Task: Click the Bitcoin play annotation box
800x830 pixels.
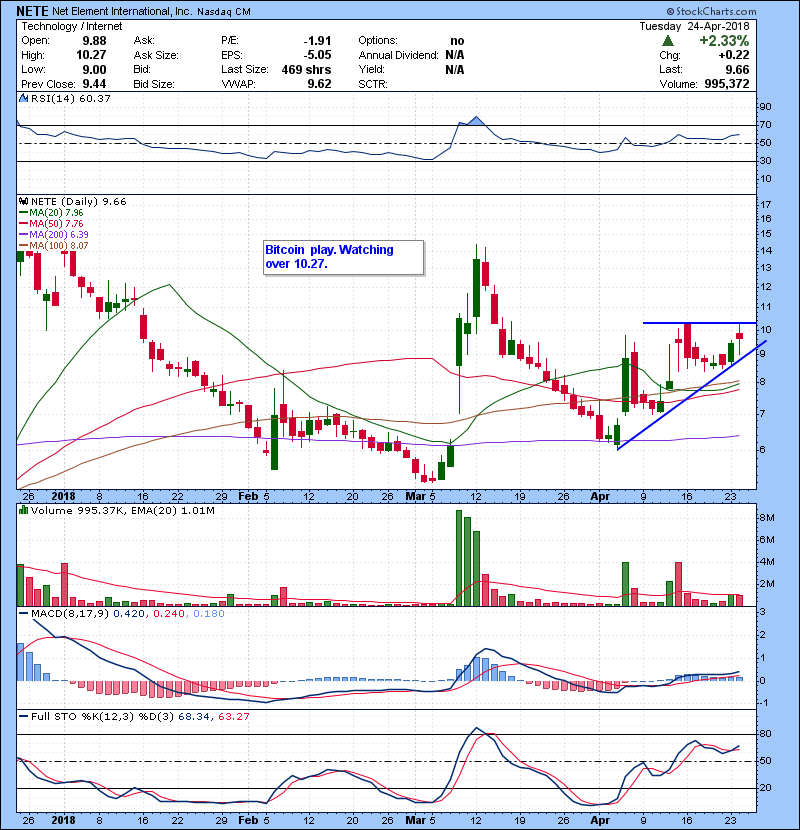Action: click(x=344, y=257)
